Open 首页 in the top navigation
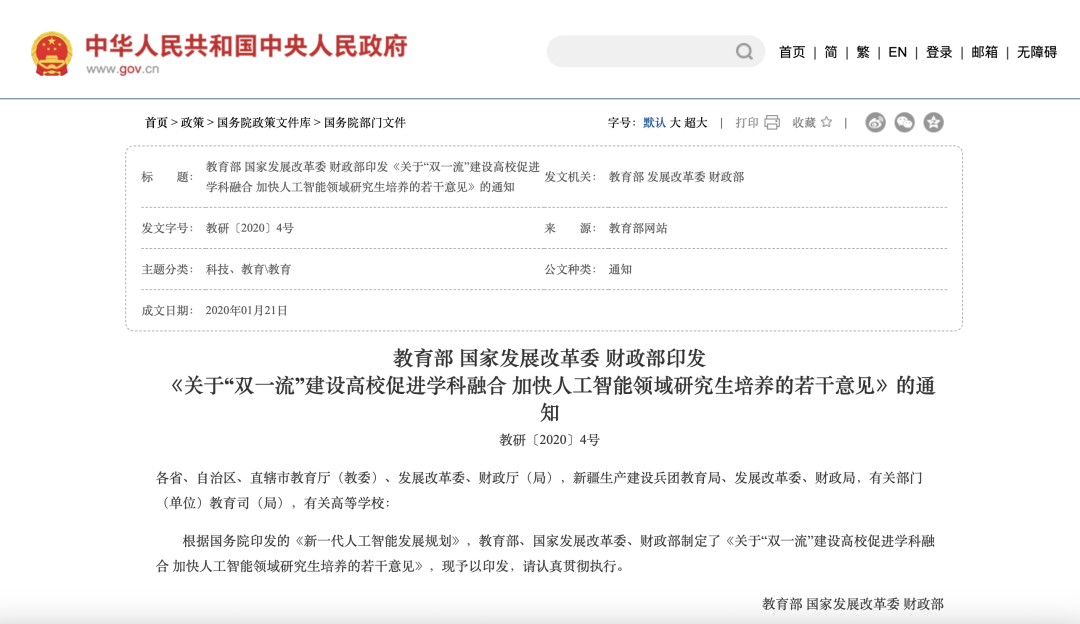 (x=792, y=52)
